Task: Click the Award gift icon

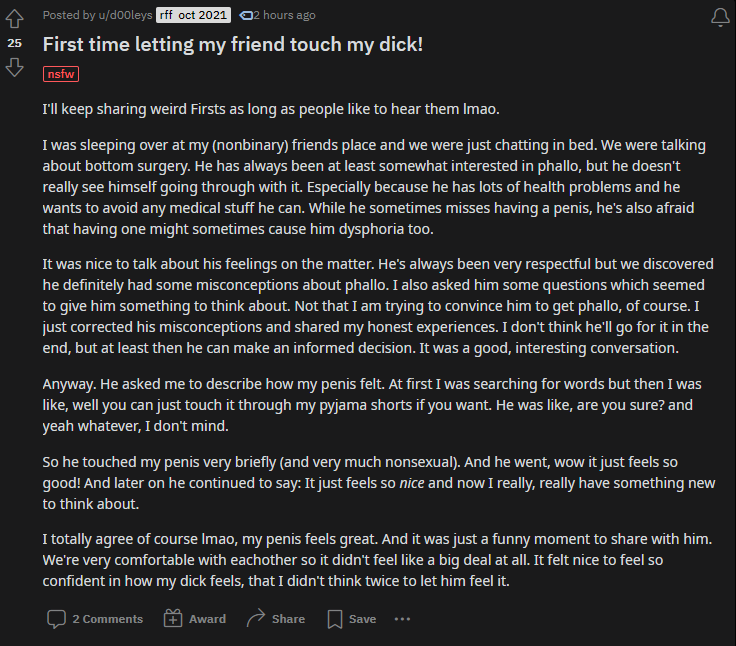Action: click(173, 619)
